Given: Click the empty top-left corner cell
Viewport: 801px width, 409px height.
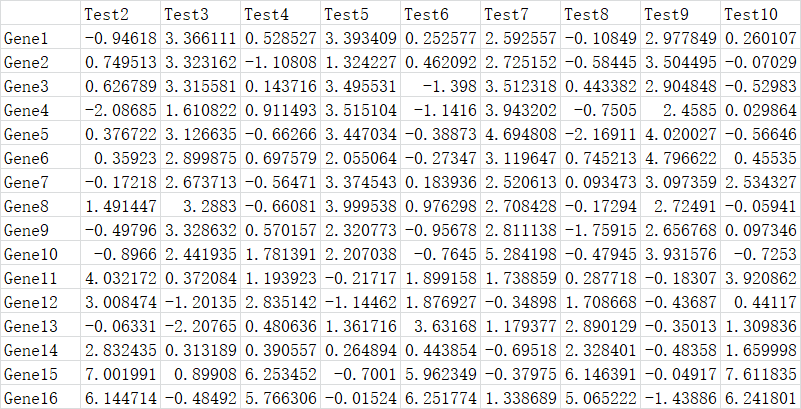Looking at the screenshot, I should point(40,14).
